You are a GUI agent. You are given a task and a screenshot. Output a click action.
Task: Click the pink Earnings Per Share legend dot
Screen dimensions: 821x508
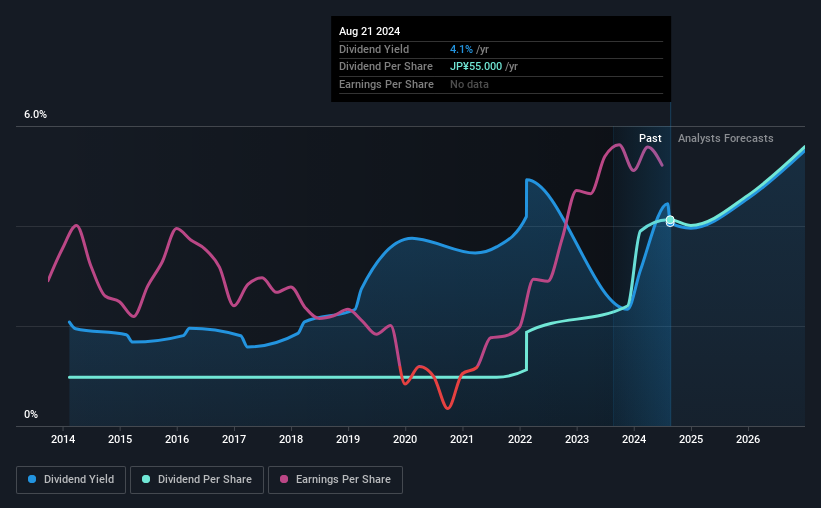point(284,479)
